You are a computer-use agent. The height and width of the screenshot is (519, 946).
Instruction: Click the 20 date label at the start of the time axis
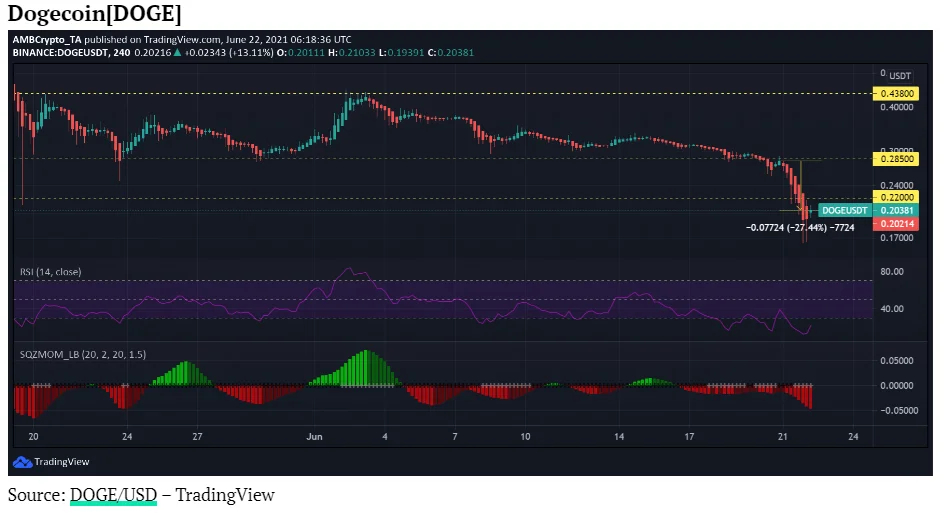point(33,436)
